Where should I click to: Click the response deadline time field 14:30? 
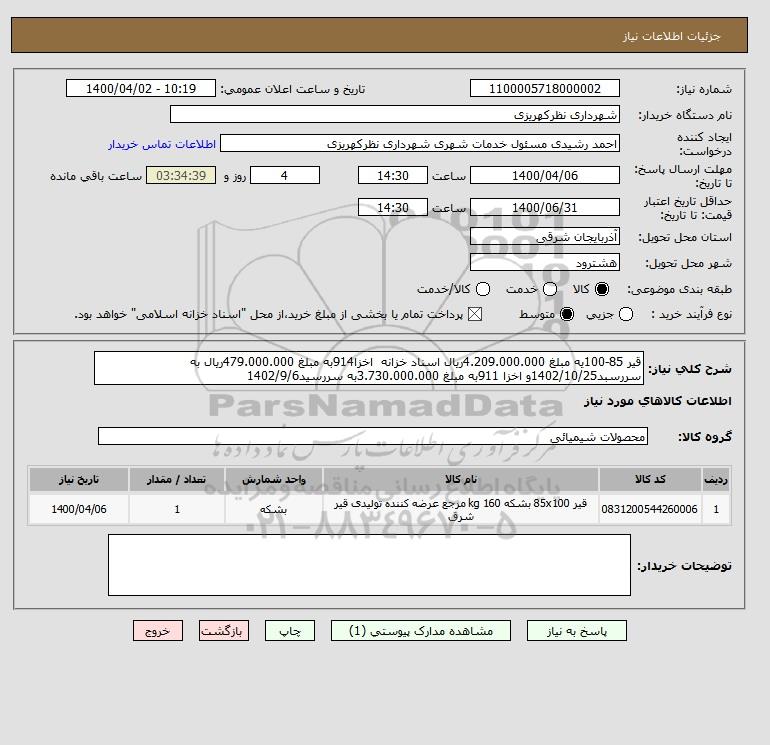pos(393,175)
